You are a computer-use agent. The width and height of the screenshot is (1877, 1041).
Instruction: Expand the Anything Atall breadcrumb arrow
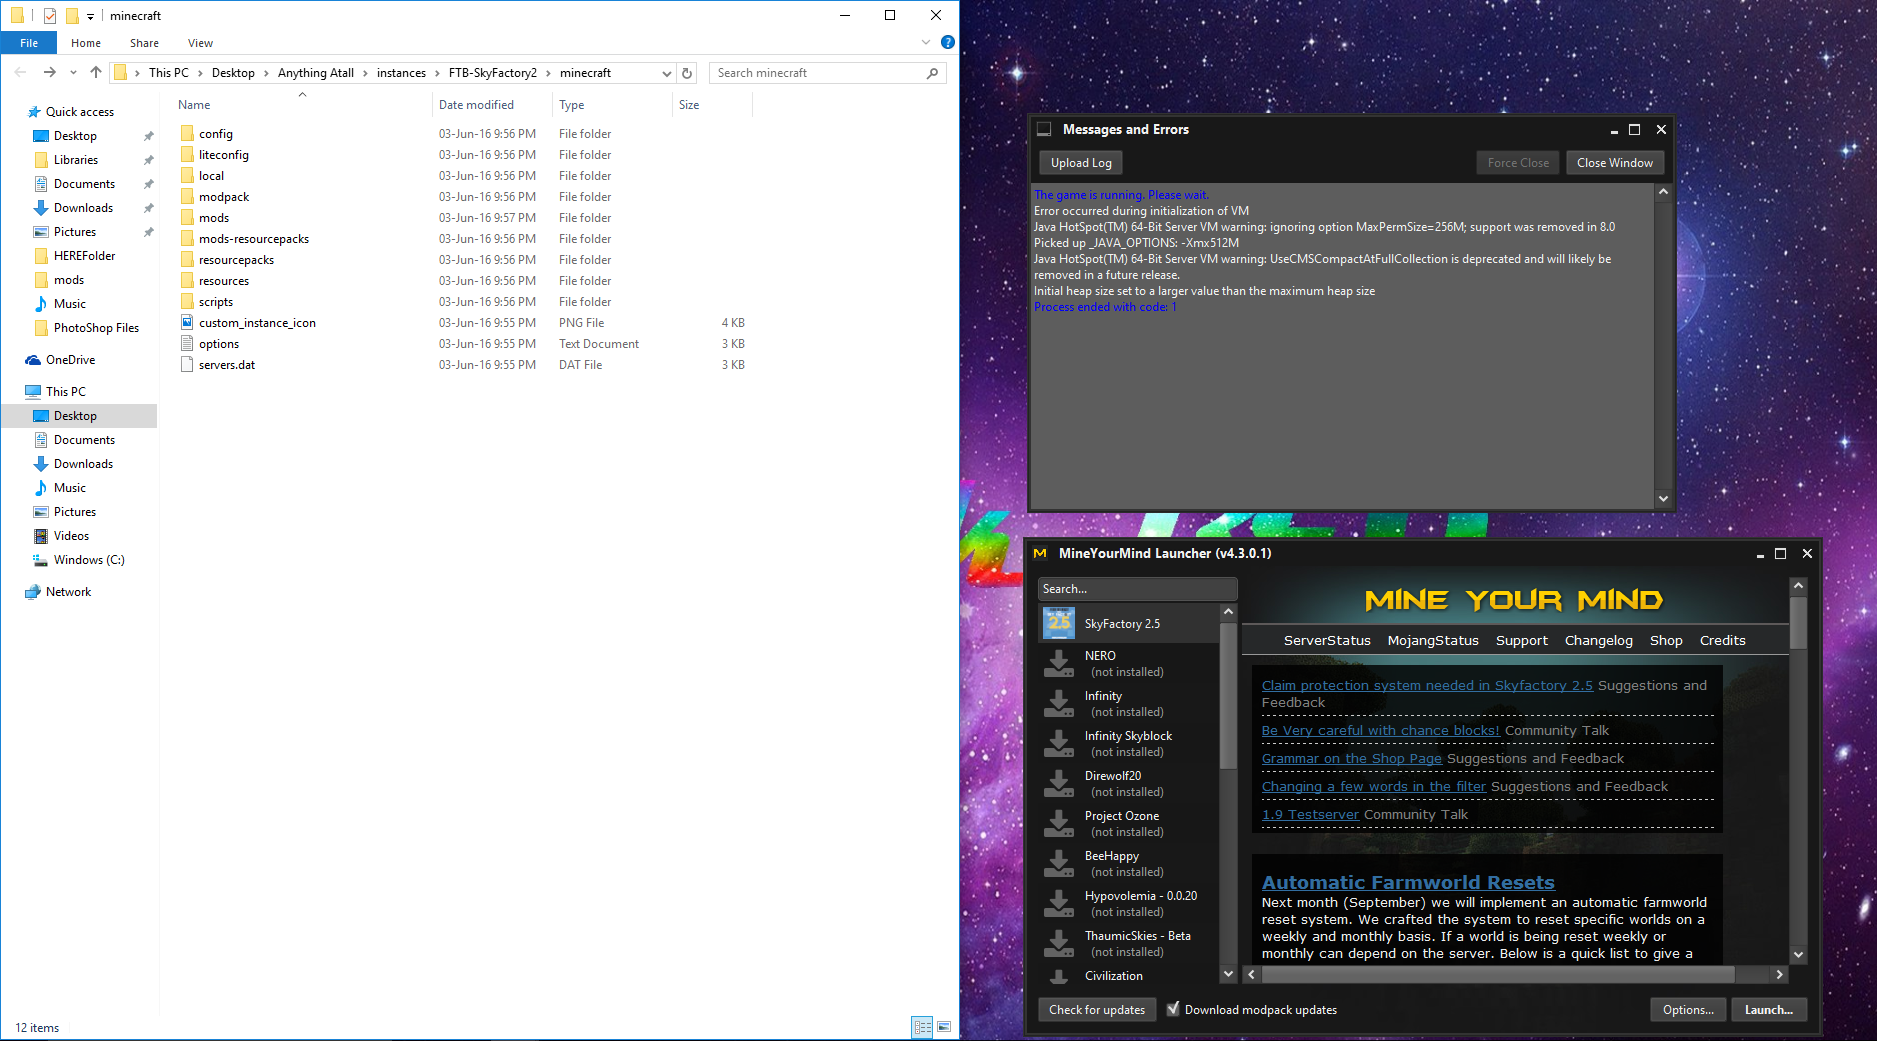[x=365, y=73]
